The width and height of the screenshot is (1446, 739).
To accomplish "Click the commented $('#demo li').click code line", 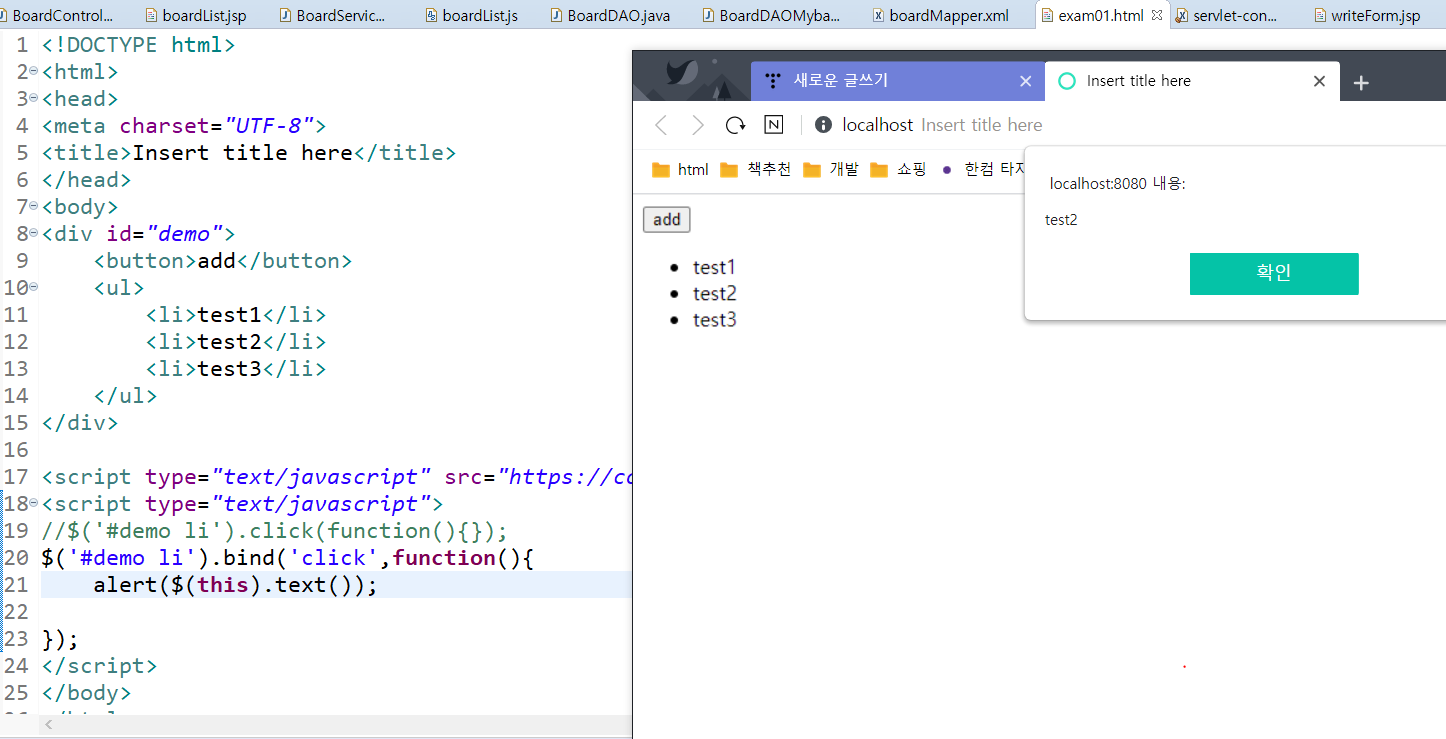I will click(x=275, y=531).
